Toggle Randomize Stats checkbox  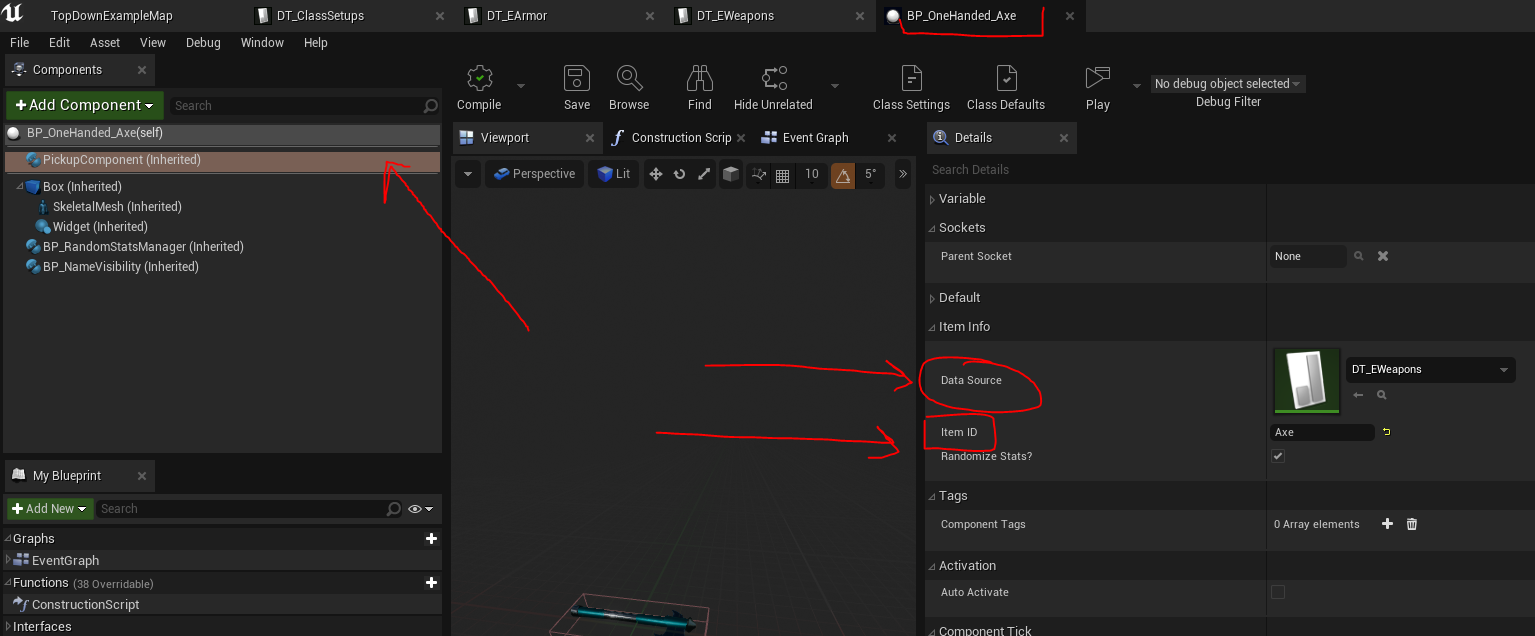point(1277,456)
